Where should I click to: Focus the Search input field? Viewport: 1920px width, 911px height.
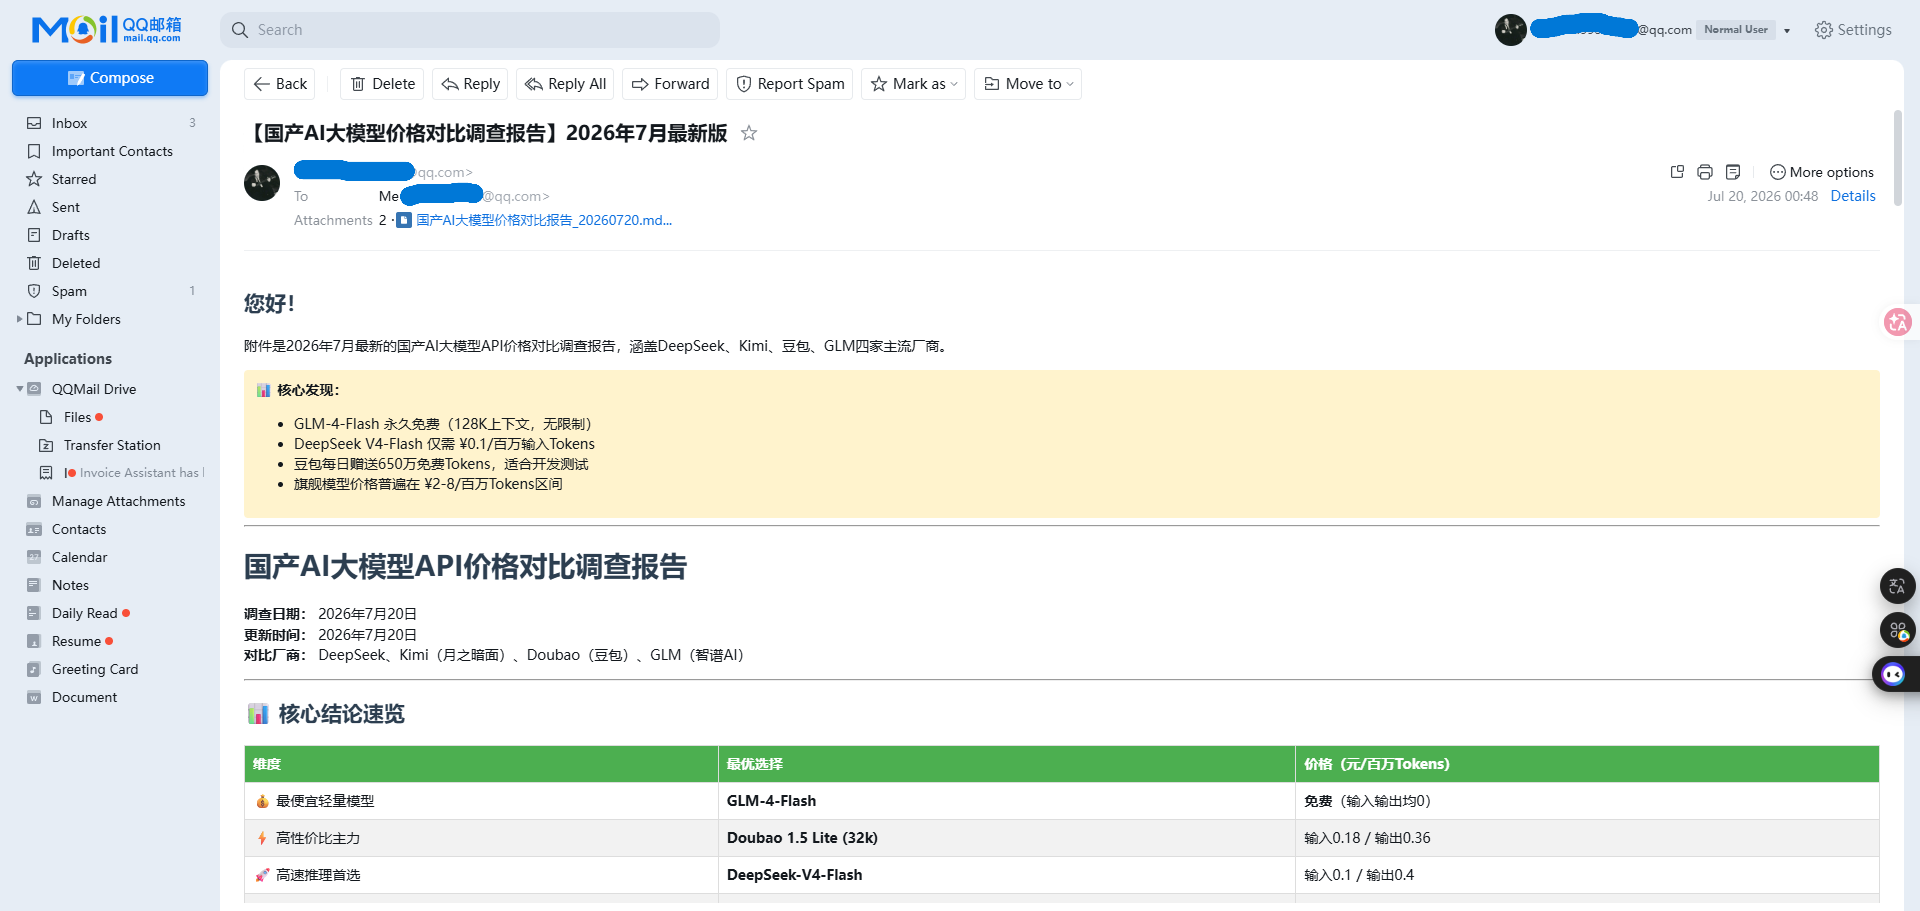[x=470, y=30]
